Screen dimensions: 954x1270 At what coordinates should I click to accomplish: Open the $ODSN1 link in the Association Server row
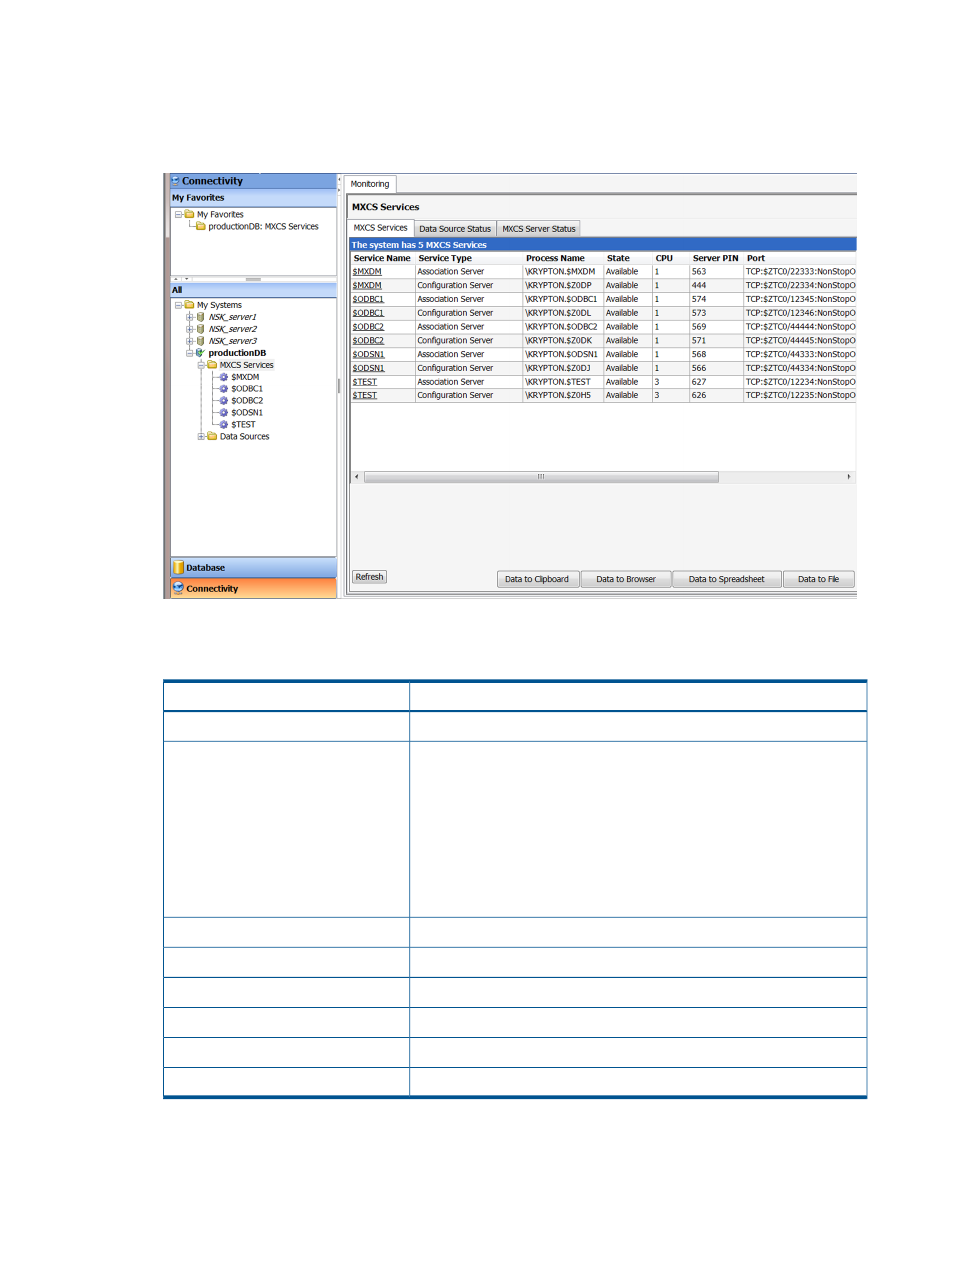368,355
